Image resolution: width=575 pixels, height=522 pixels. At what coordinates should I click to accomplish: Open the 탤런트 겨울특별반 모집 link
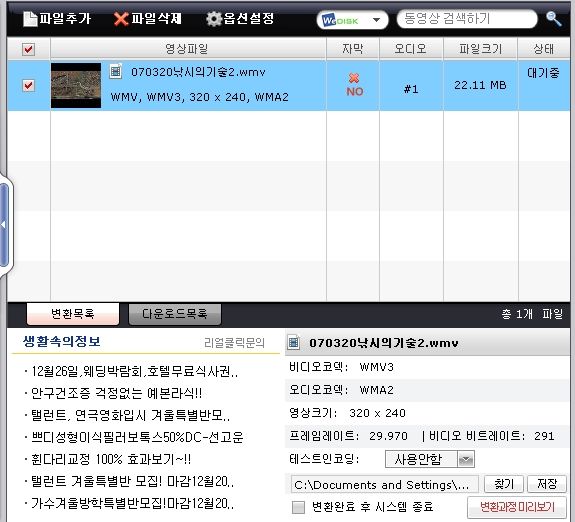pyautogui.click(x=132, y=481)
